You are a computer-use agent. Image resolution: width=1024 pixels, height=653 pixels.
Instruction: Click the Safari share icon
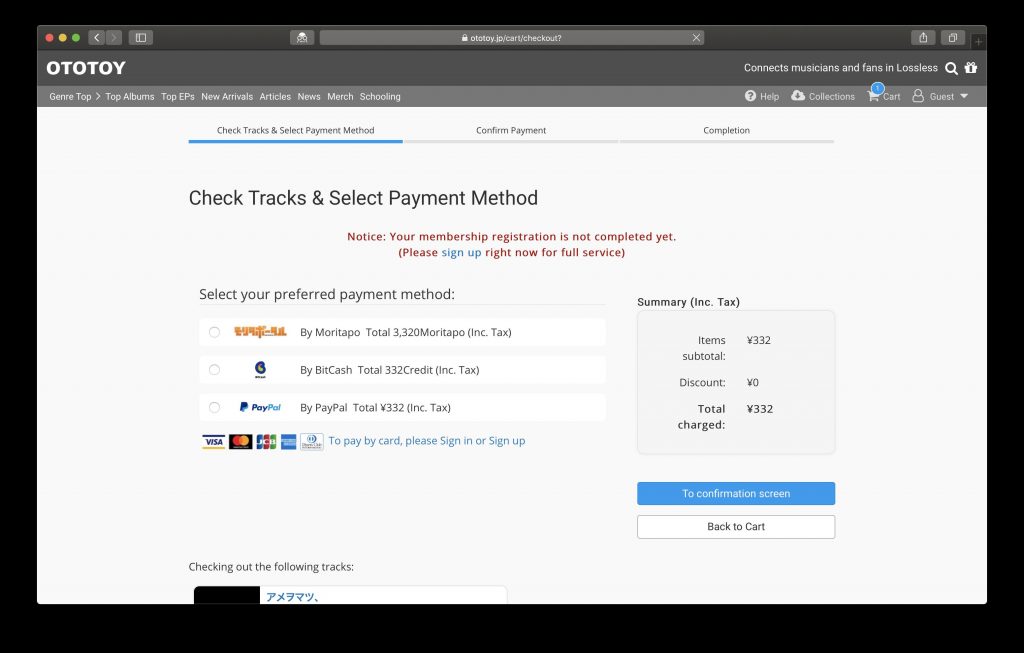(923, 38)
